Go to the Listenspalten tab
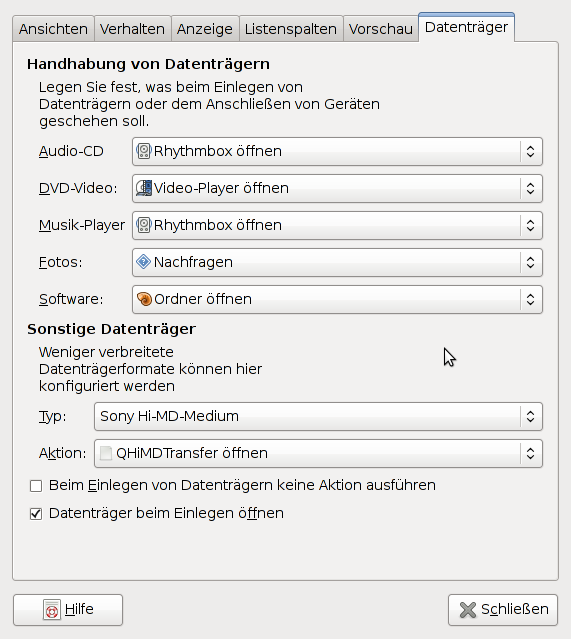The image size is (571, 639). pyautogui.click(x=291, y=29)
